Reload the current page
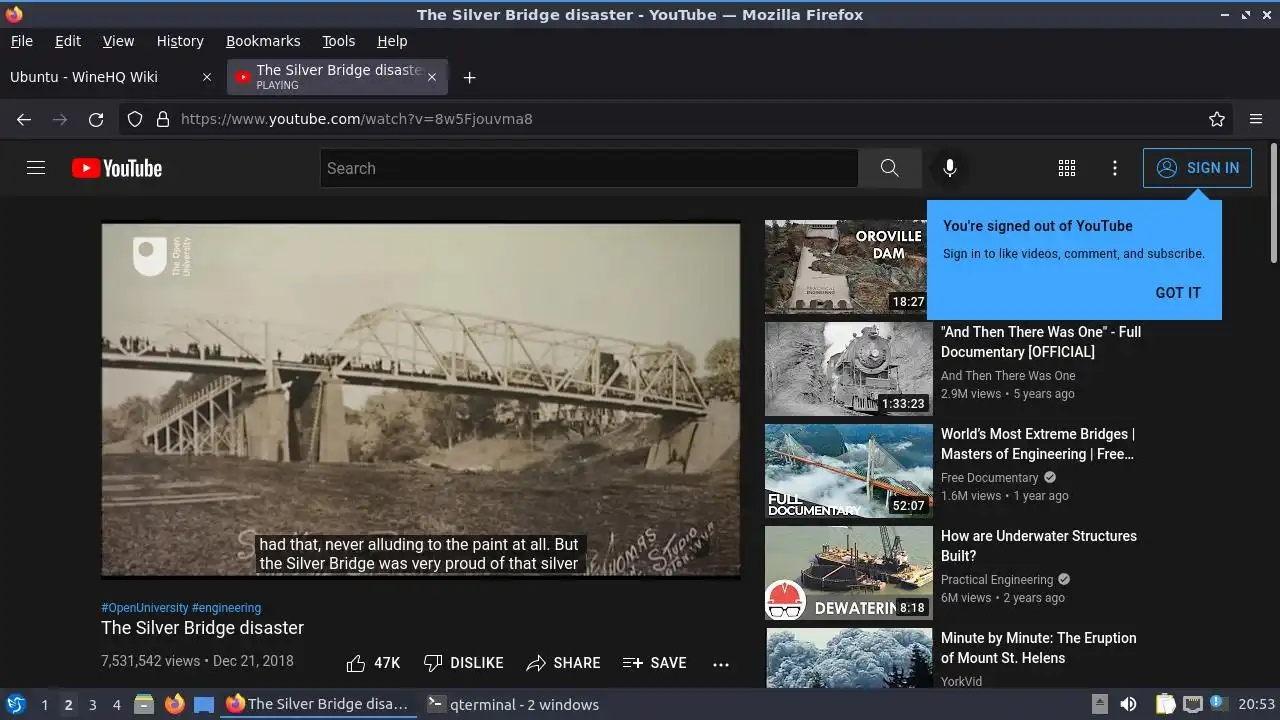 pyautogui.click(x=96, y=119)
